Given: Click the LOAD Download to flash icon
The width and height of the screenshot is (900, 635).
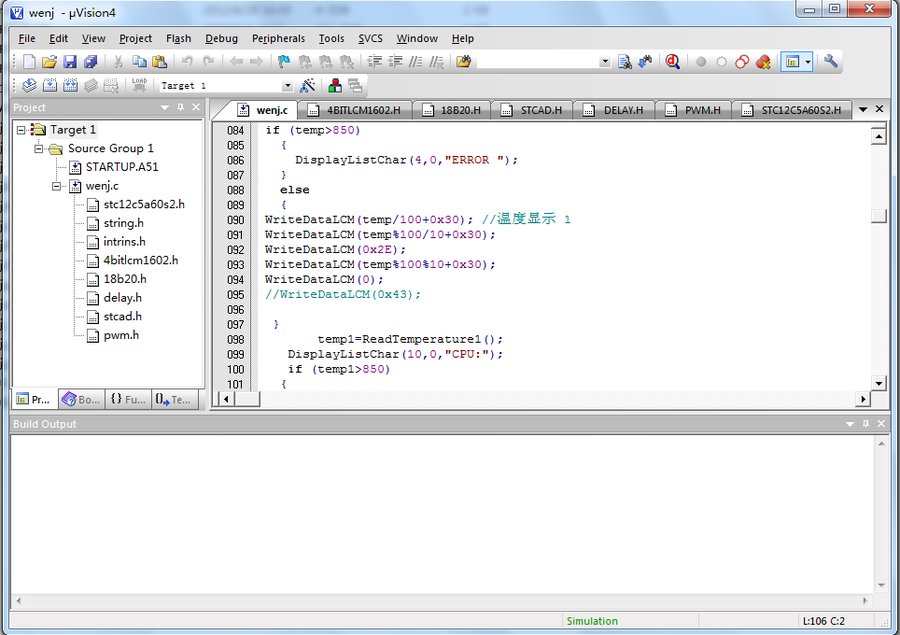Looking at the screenshot, I should pos(140,84).
